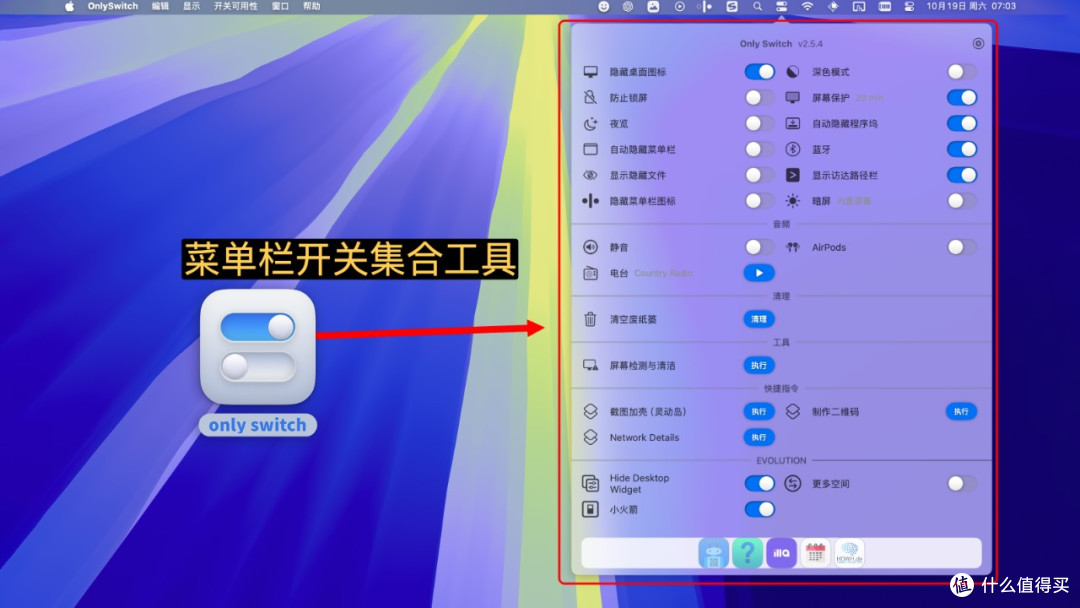Click 执行 button for 屏幕检测与清洁
Viewport: 1080px width, 608px height.
(759, 365)
